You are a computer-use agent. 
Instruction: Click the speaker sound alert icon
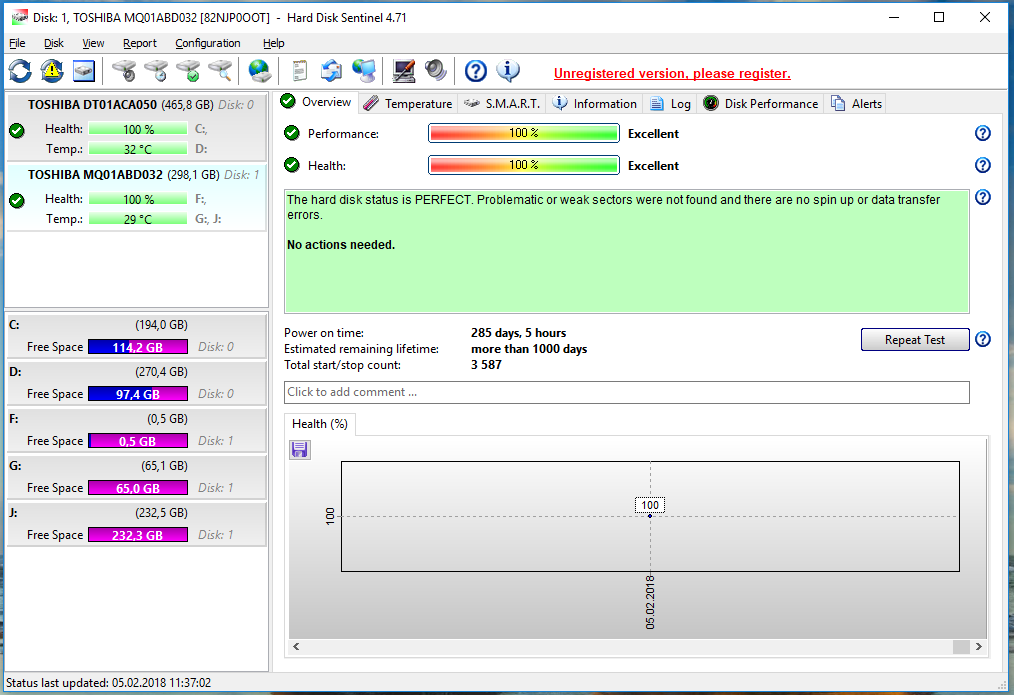click(435, 71)
